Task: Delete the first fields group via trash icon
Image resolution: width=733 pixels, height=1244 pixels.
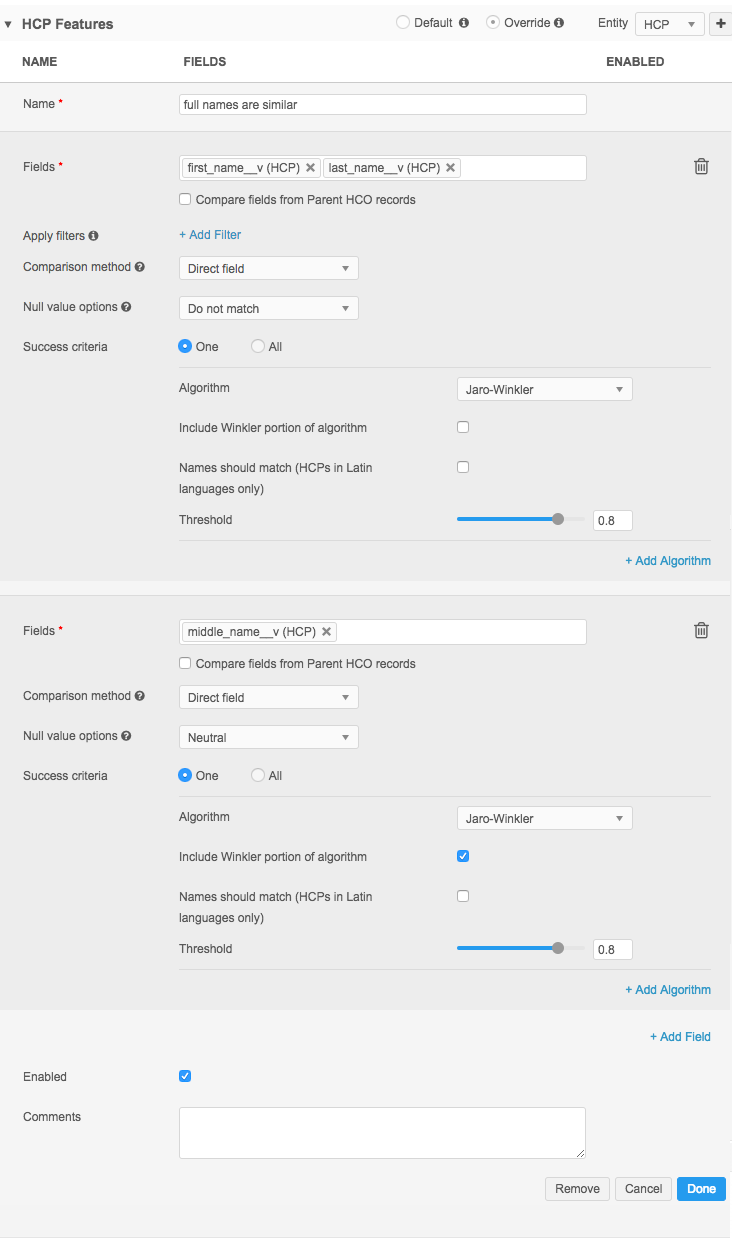Action: 701,167
